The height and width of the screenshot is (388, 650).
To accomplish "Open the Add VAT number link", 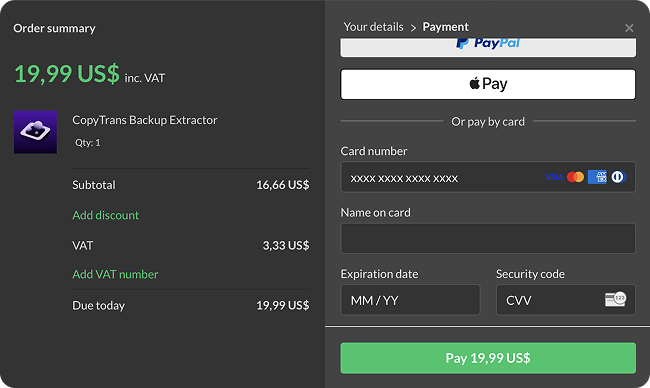I will point(115,274).
